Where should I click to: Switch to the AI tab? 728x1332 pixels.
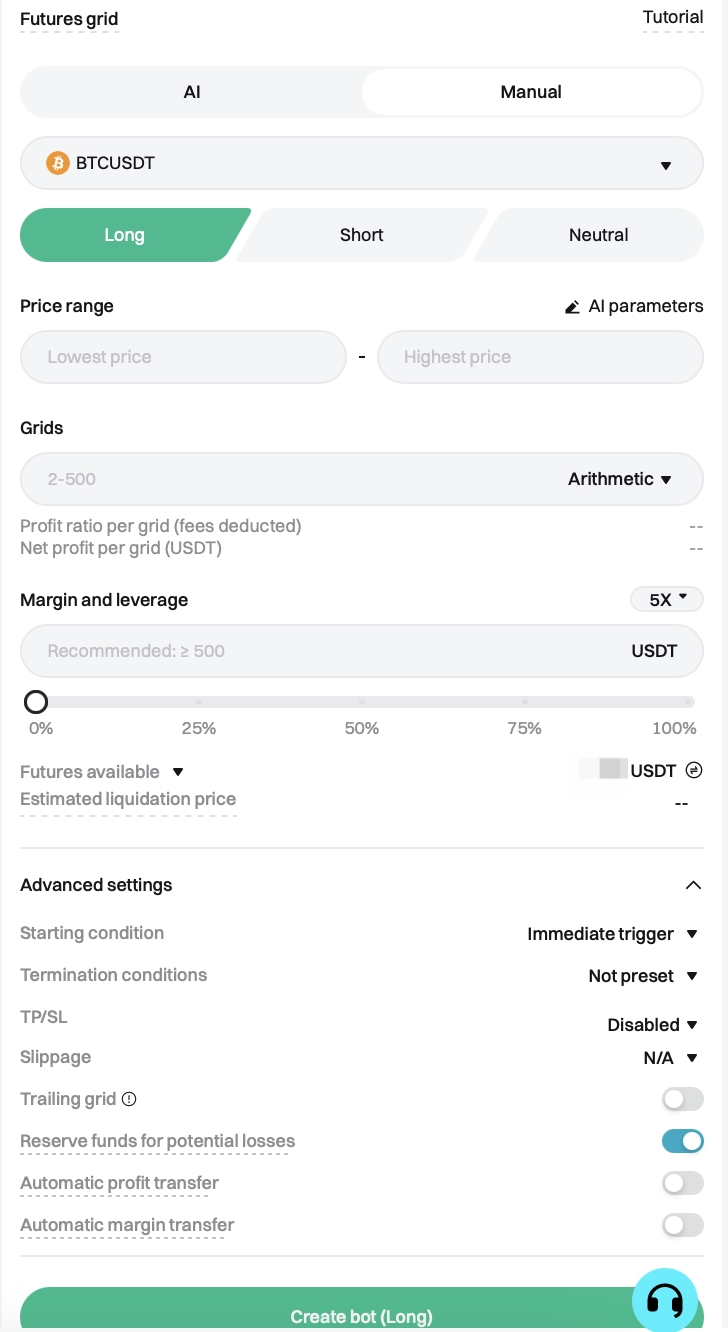[x=192, y=92]
